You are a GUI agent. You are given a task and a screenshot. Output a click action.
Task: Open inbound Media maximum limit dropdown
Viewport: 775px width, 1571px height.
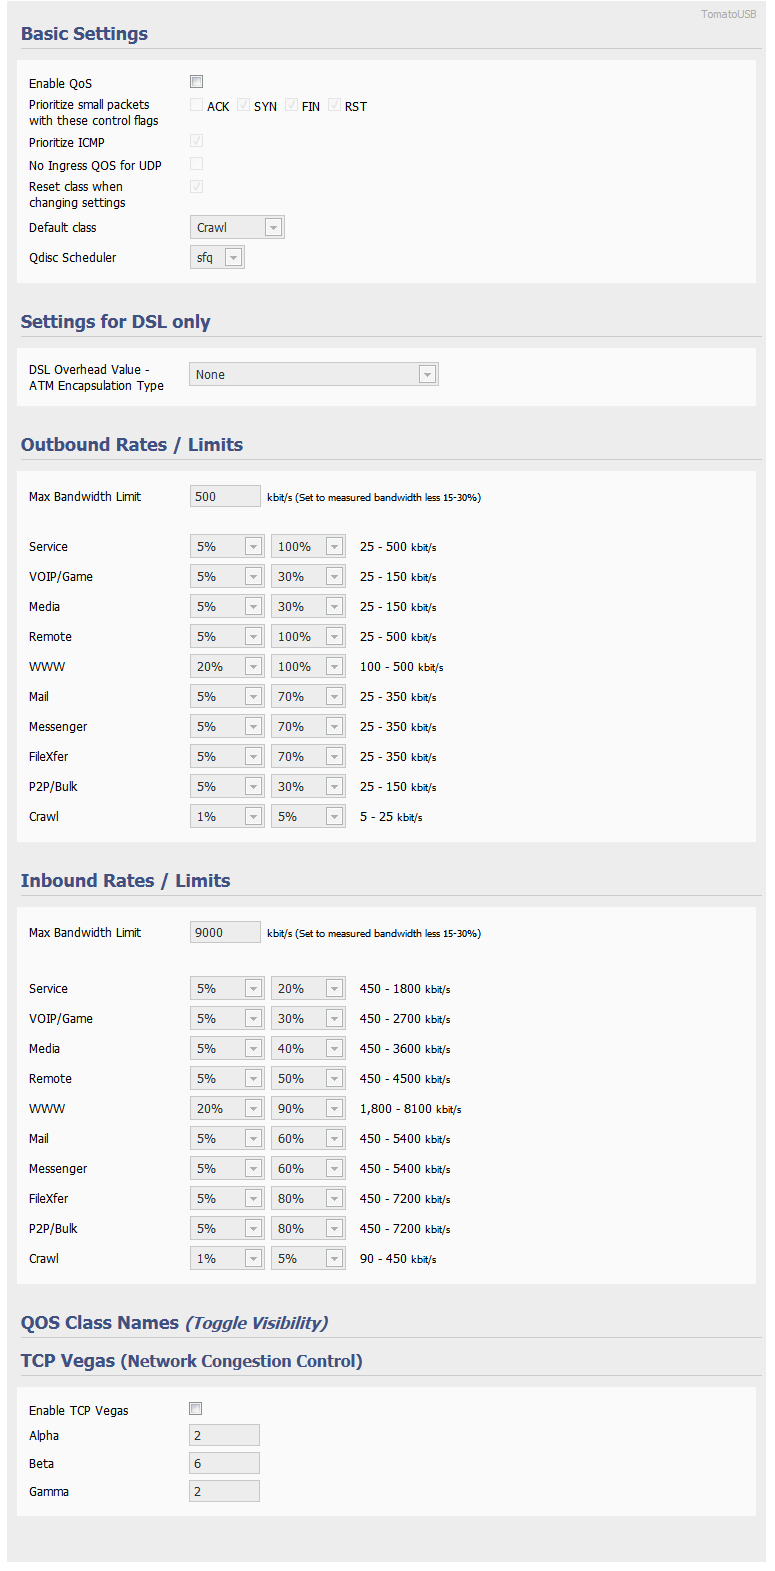[308, 1049]
